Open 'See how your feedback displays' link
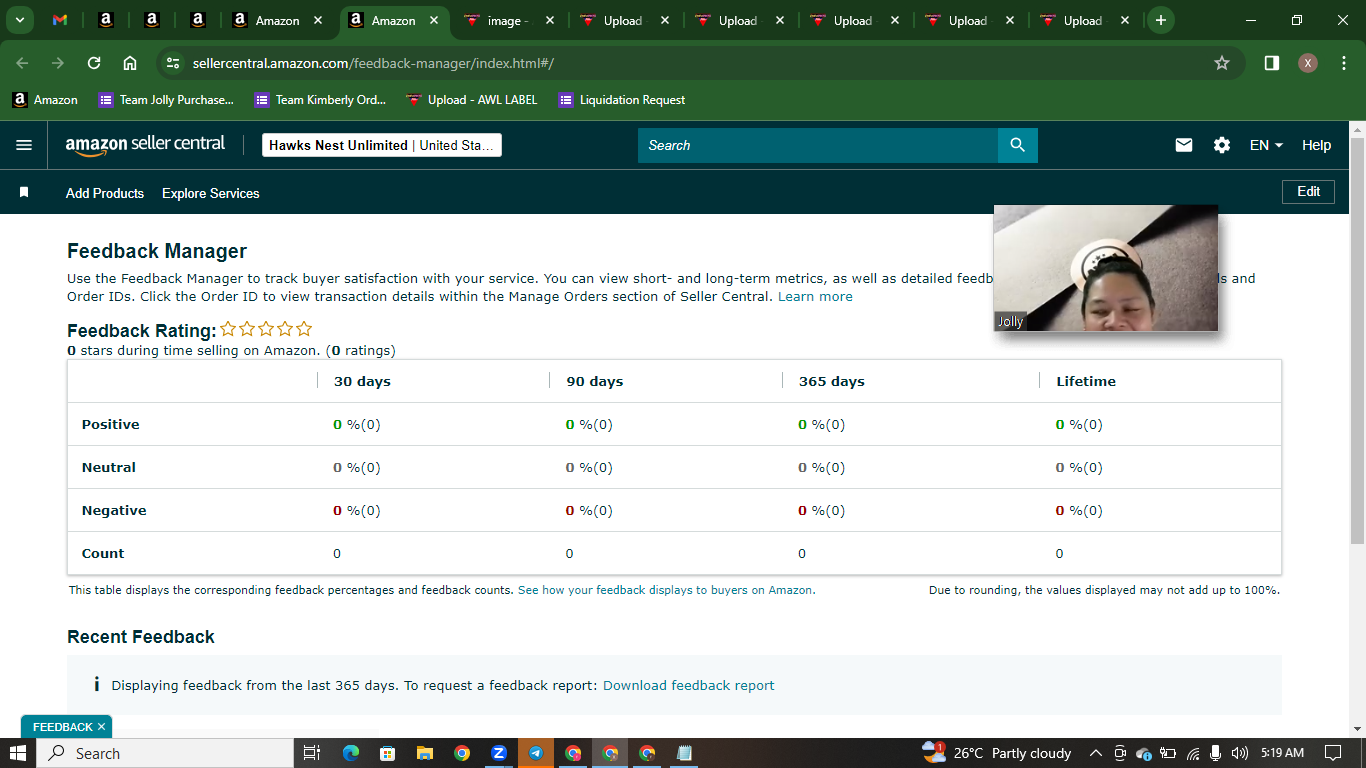The height and width of the screenshot is (768, 1366). click(666, 590)
